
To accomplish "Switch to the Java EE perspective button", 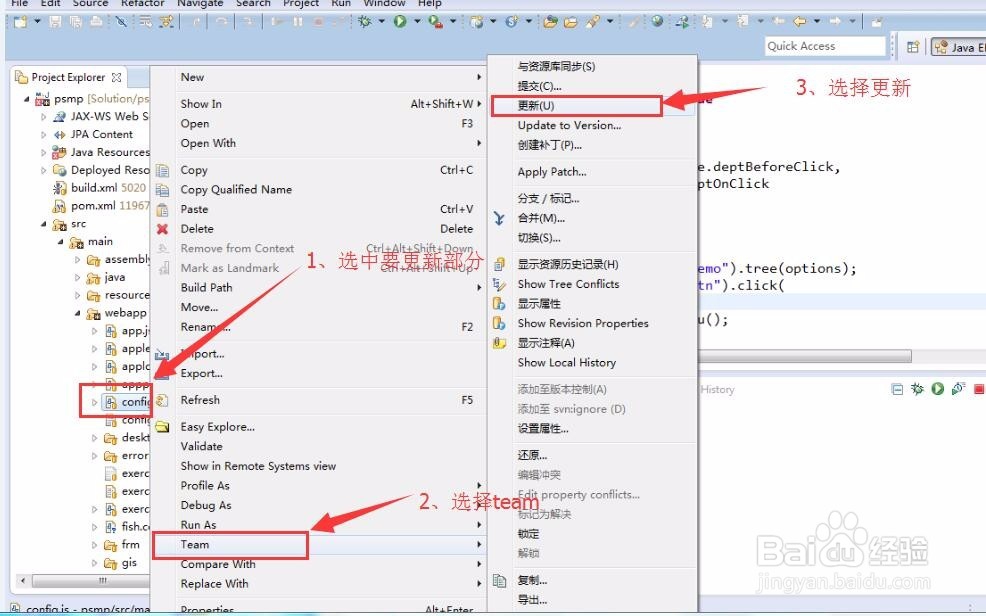I will pos(958,47).
